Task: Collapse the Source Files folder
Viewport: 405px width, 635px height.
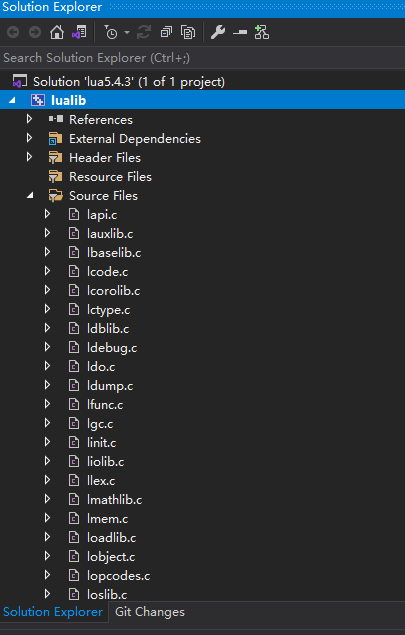Action: tap(30, 196)
